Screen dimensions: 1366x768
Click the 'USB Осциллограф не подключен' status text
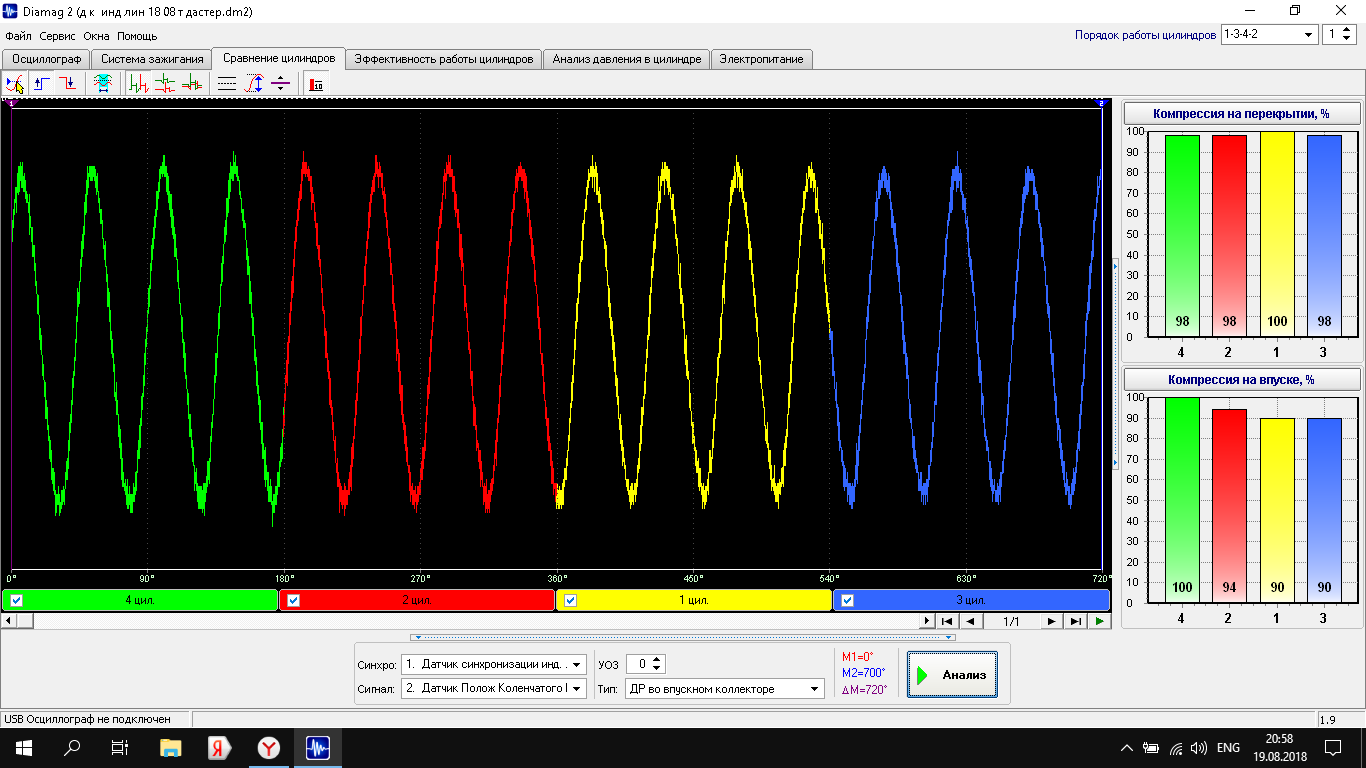coord(87,719)
